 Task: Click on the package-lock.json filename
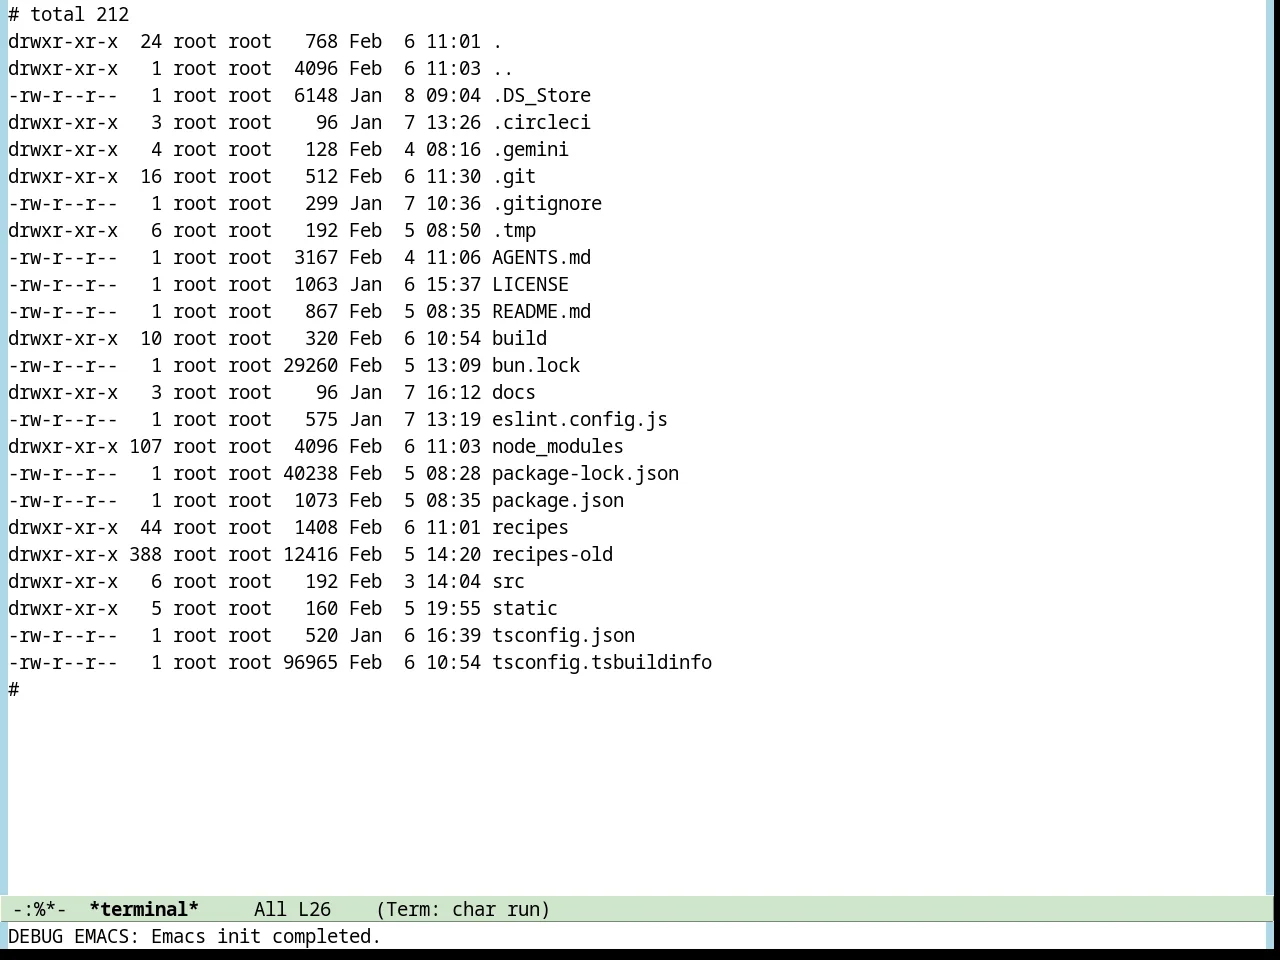585,473
